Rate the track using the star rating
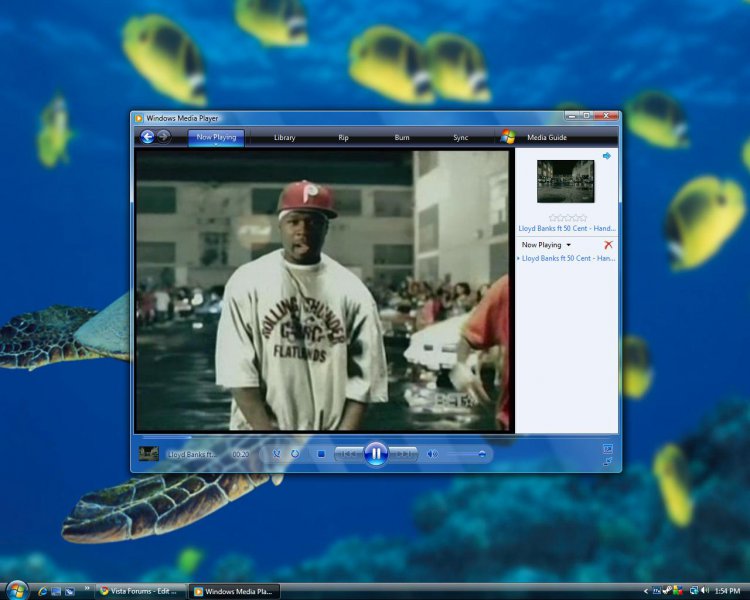 pyautogui.click(x=568, y=218)
